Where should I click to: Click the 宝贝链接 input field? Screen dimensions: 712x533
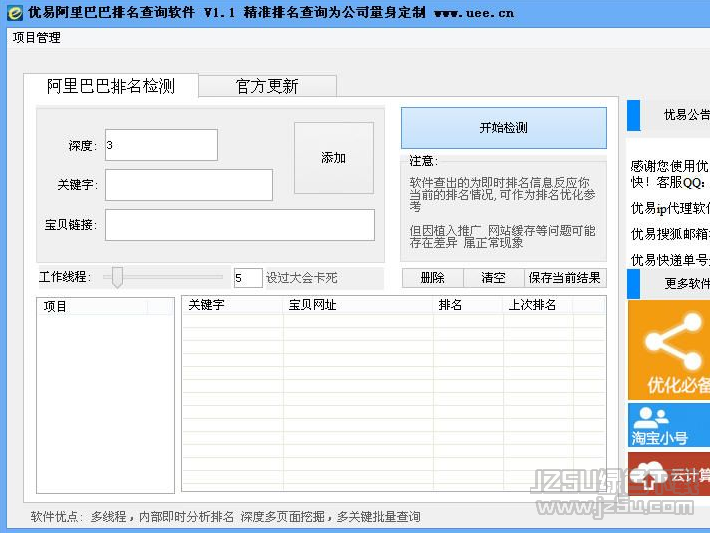click(240, 225)
